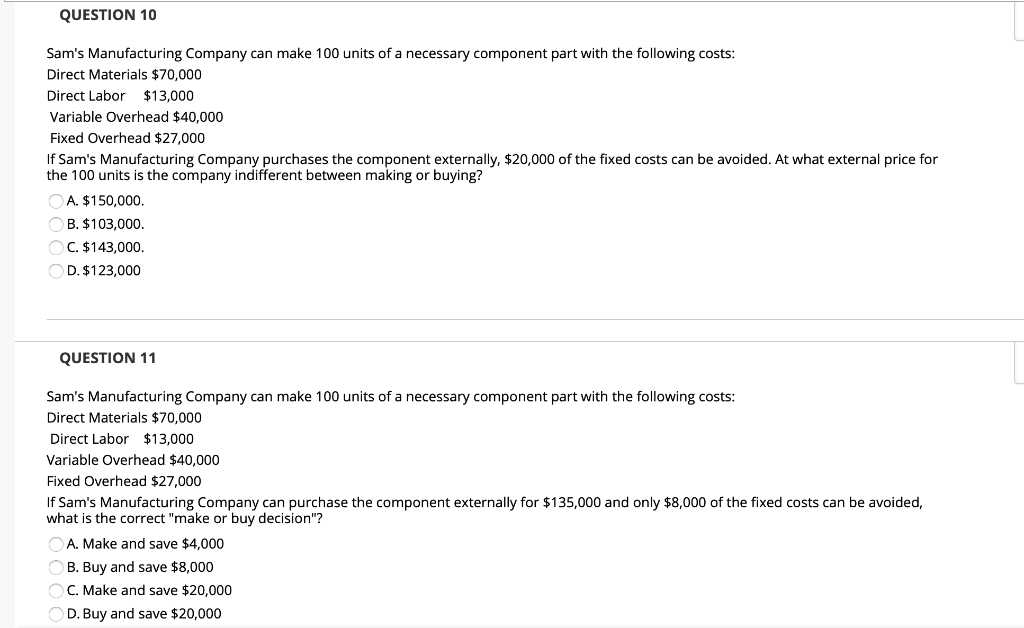Pick the D. $123,000 radio option

coord(56,271)
